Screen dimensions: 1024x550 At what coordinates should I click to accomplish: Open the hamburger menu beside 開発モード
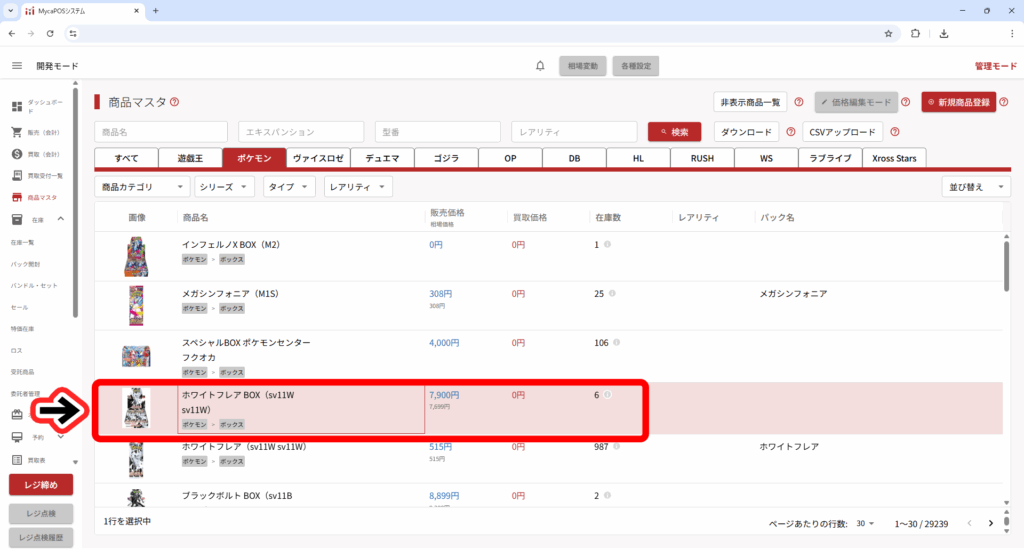17,66
